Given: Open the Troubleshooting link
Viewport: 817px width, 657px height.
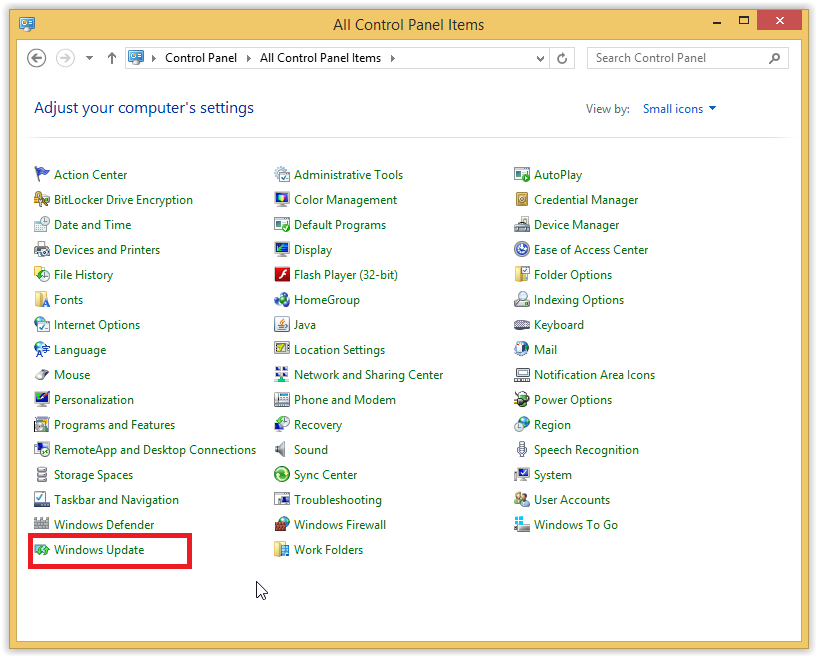Looking at the screenshot, I should click(338, 500).
